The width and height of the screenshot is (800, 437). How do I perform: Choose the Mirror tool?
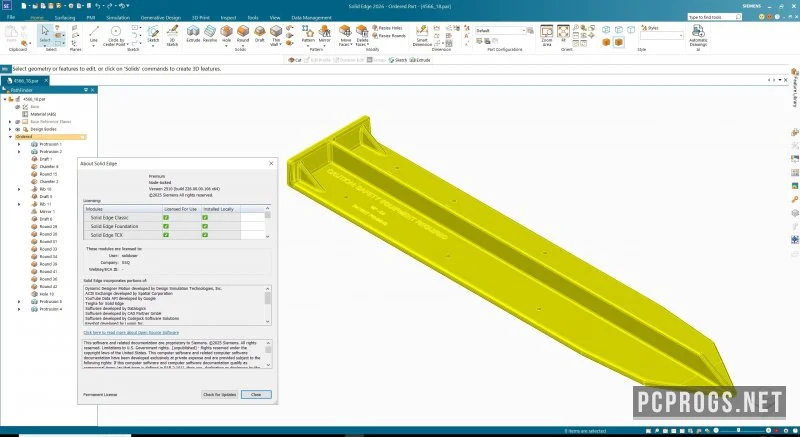pyautogui.click(x=324, y=35)
